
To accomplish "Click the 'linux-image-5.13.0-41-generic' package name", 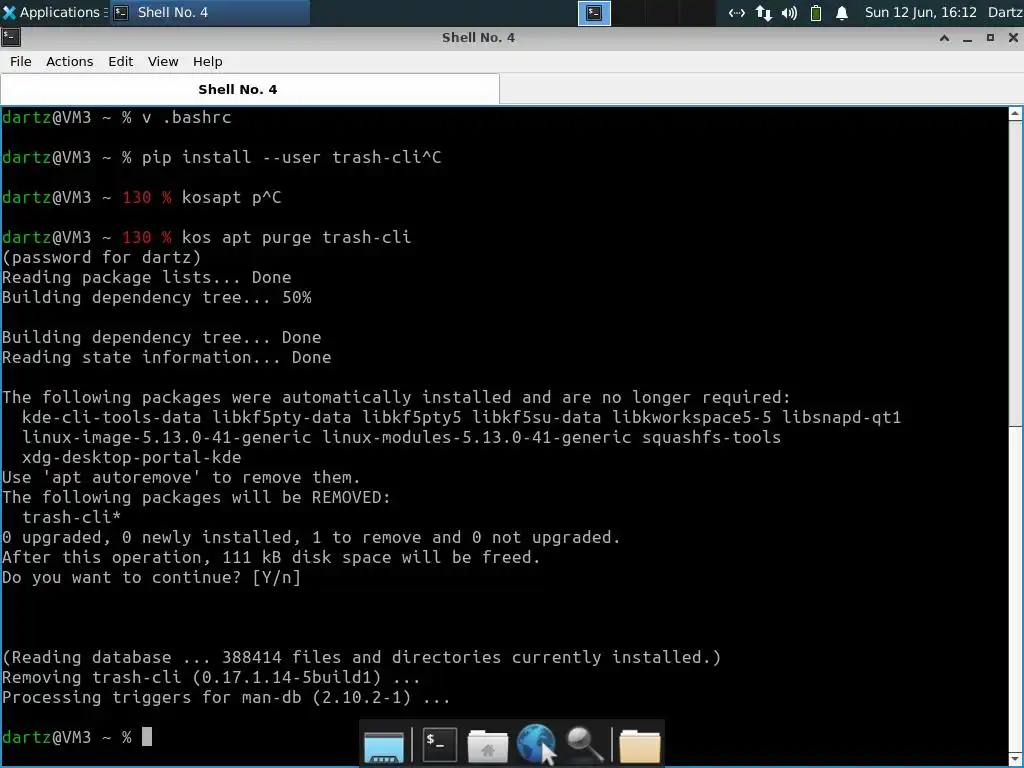I will pos(167,437).
